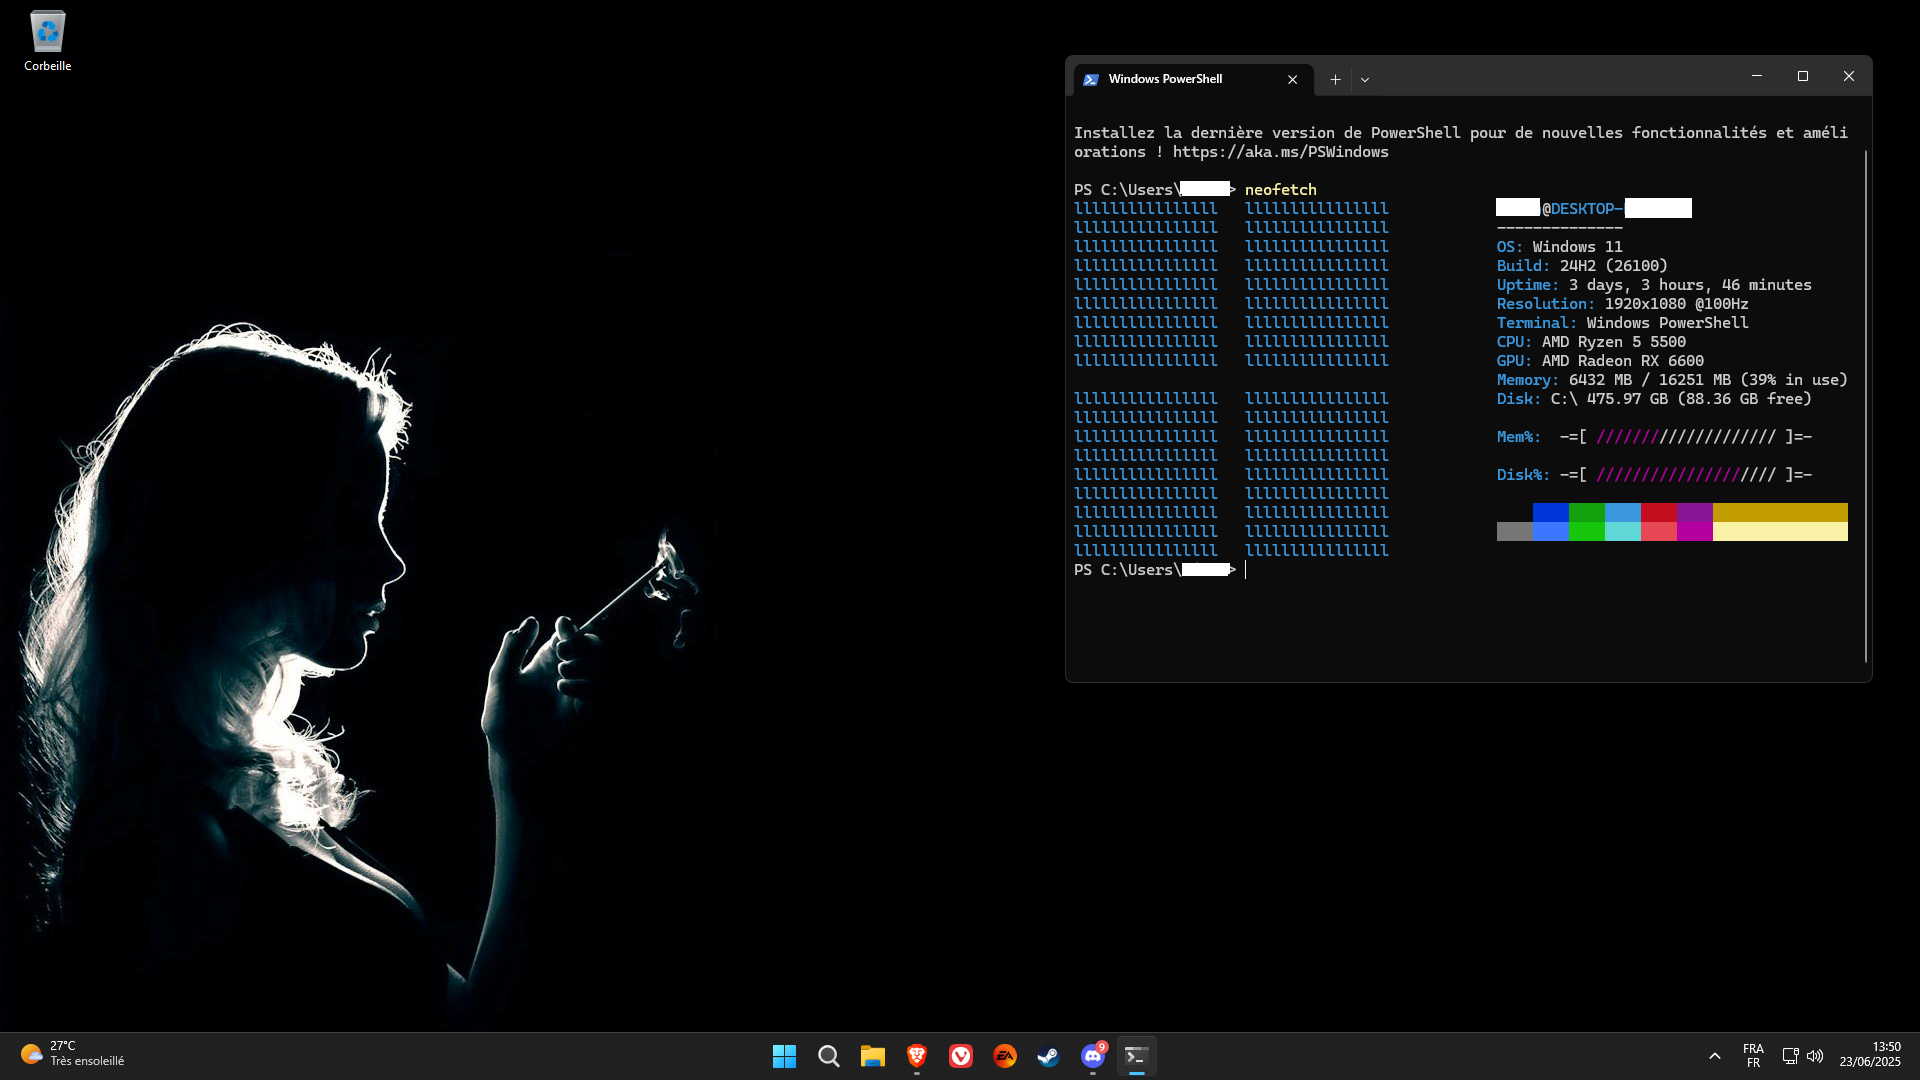Open a new terminal tab with plus

[x=1335, y=80]
